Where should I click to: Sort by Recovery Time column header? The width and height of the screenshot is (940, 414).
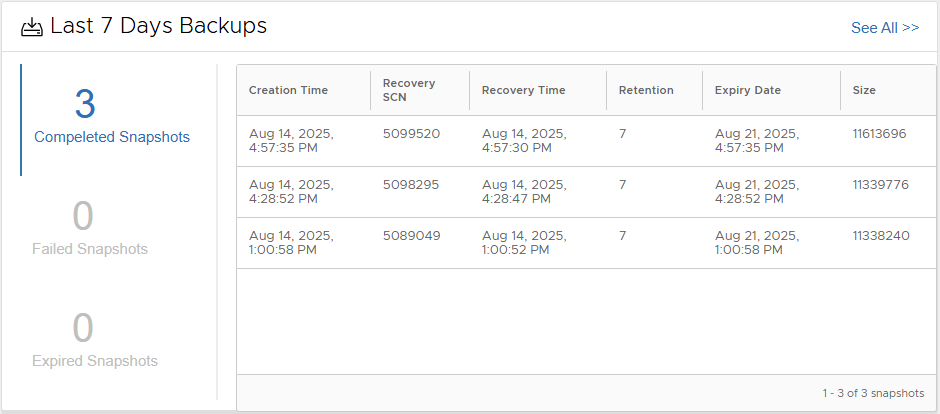[x=523, y=90]
